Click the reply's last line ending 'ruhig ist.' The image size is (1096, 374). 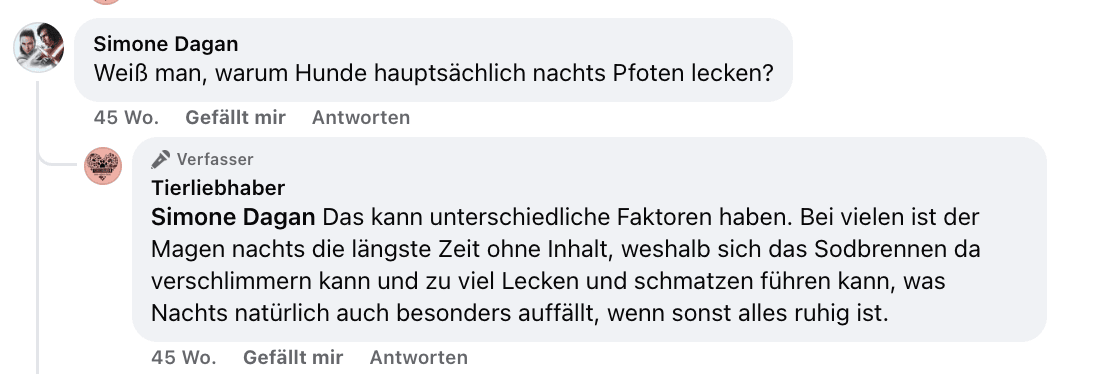(519, 313)
